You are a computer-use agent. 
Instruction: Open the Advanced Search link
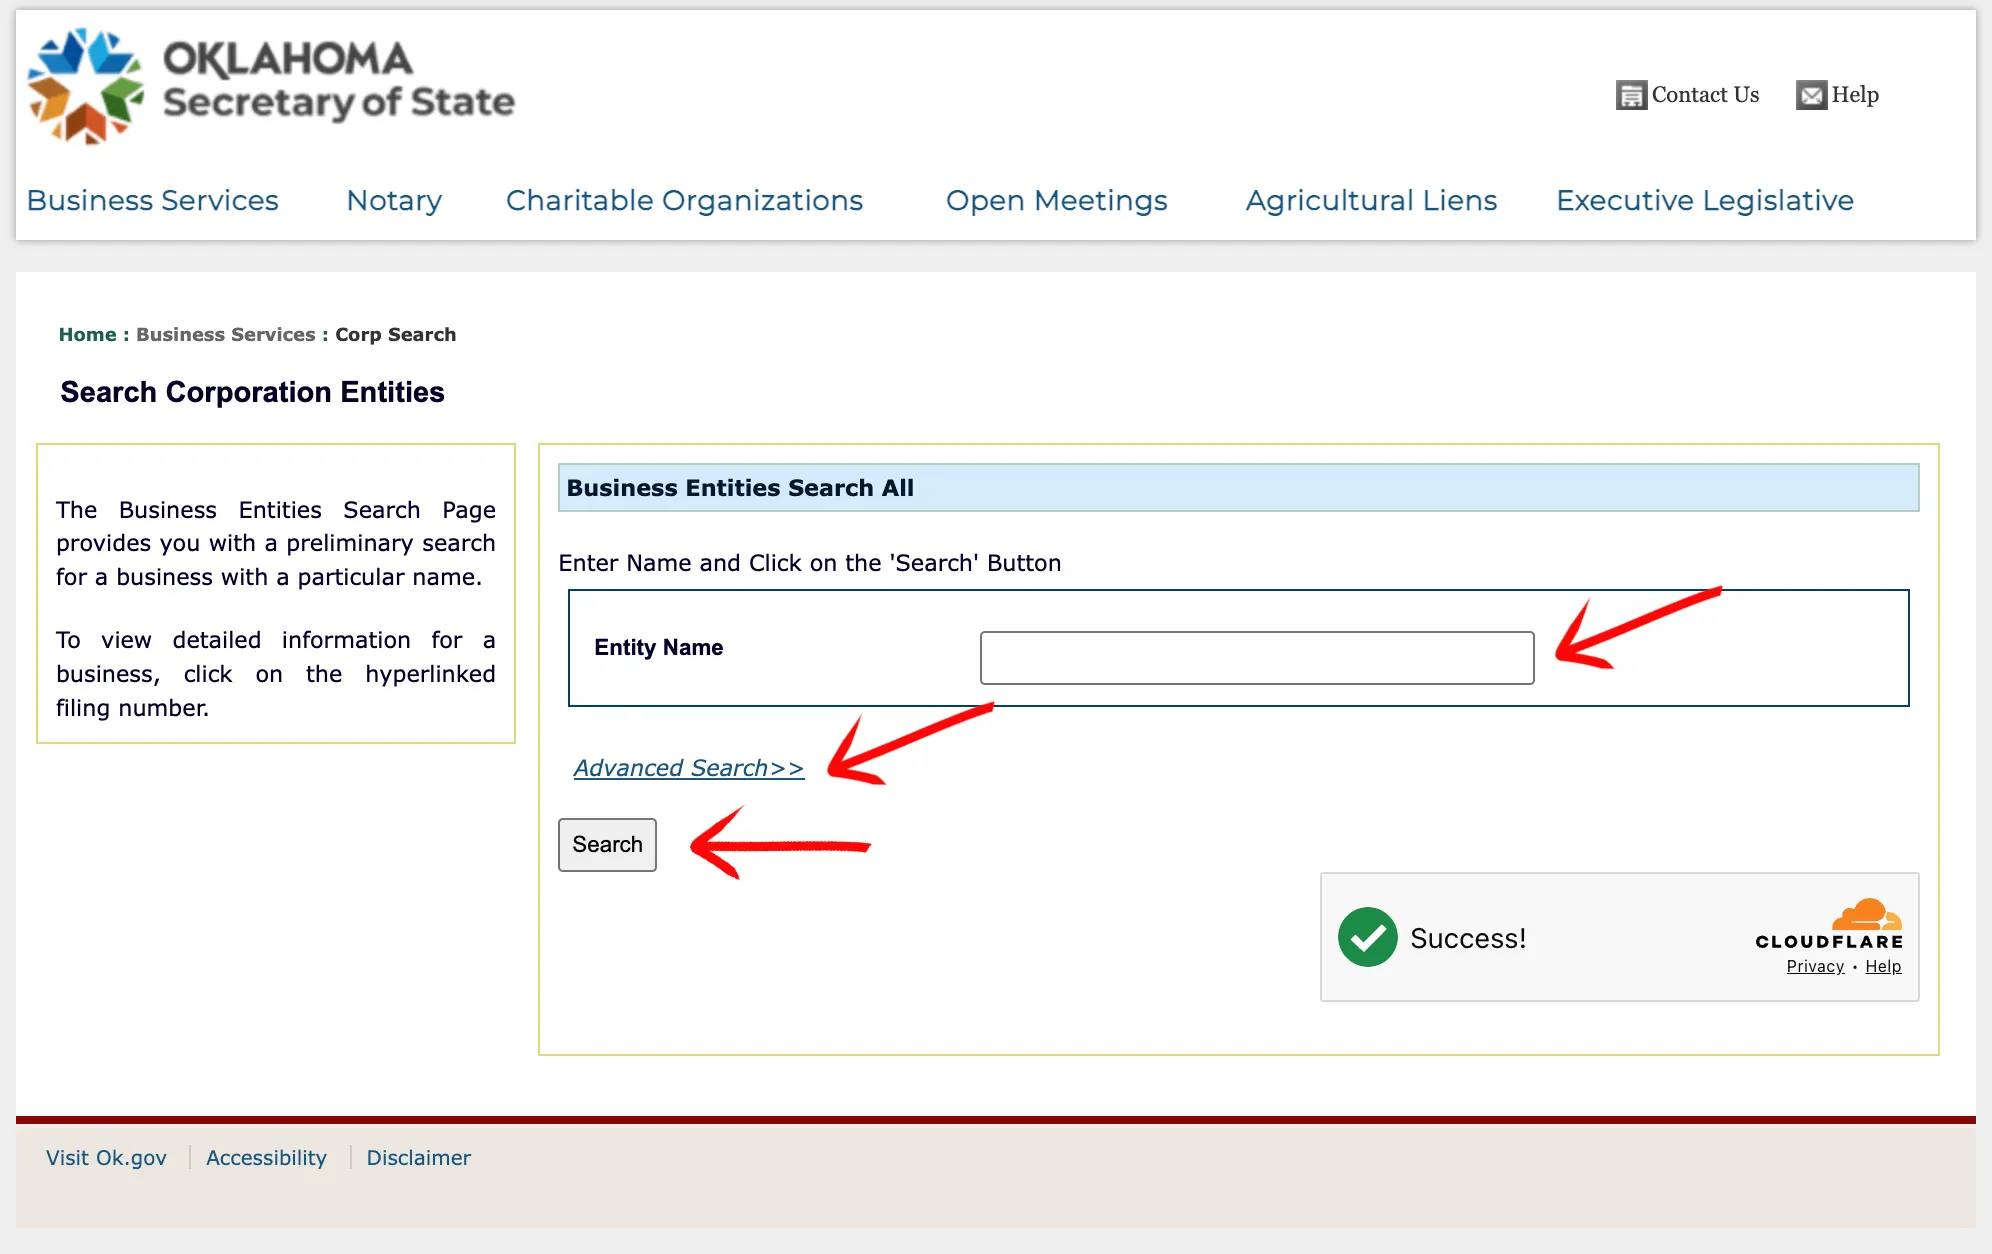coord(688,768)
